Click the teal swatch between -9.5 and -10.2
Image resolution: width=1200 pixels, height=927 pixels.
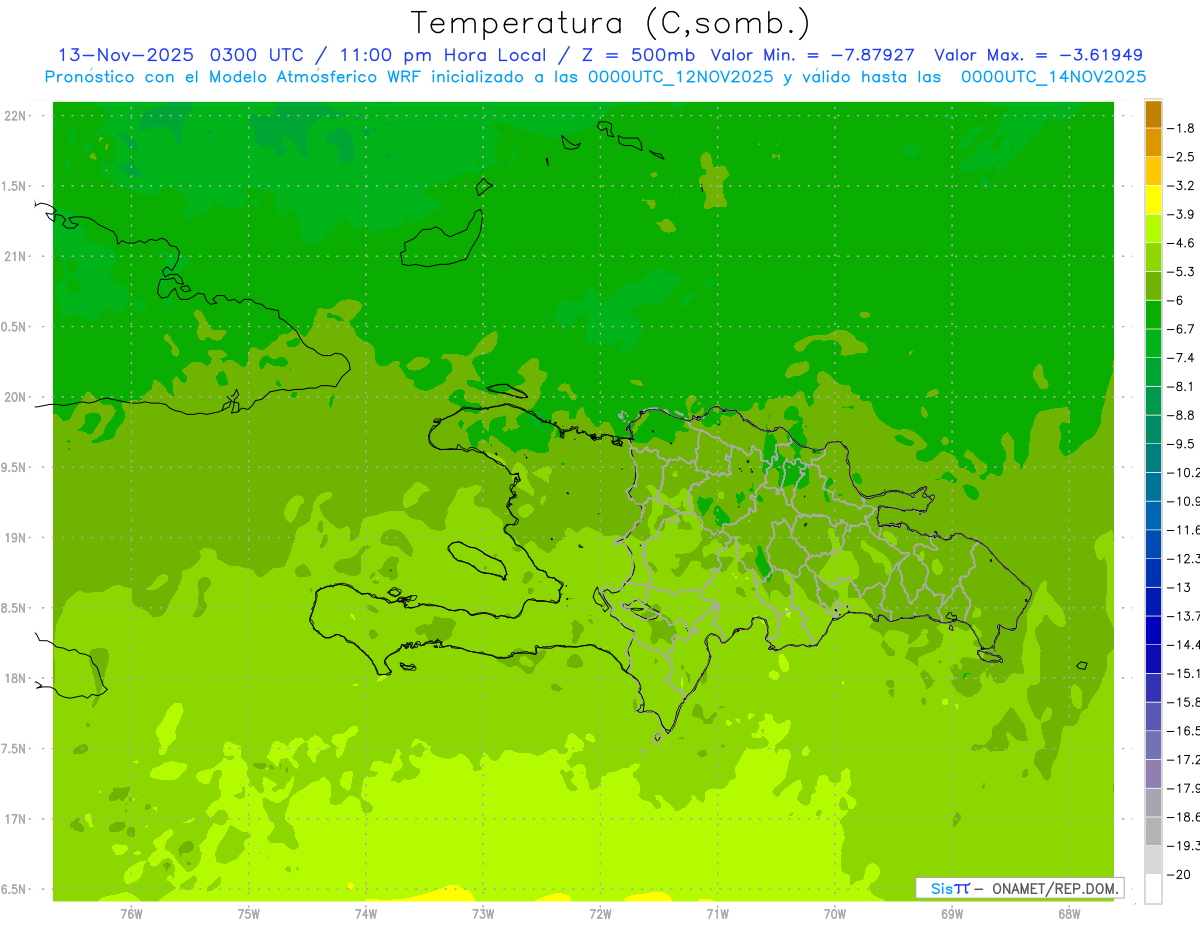(x=1153, y=458)
